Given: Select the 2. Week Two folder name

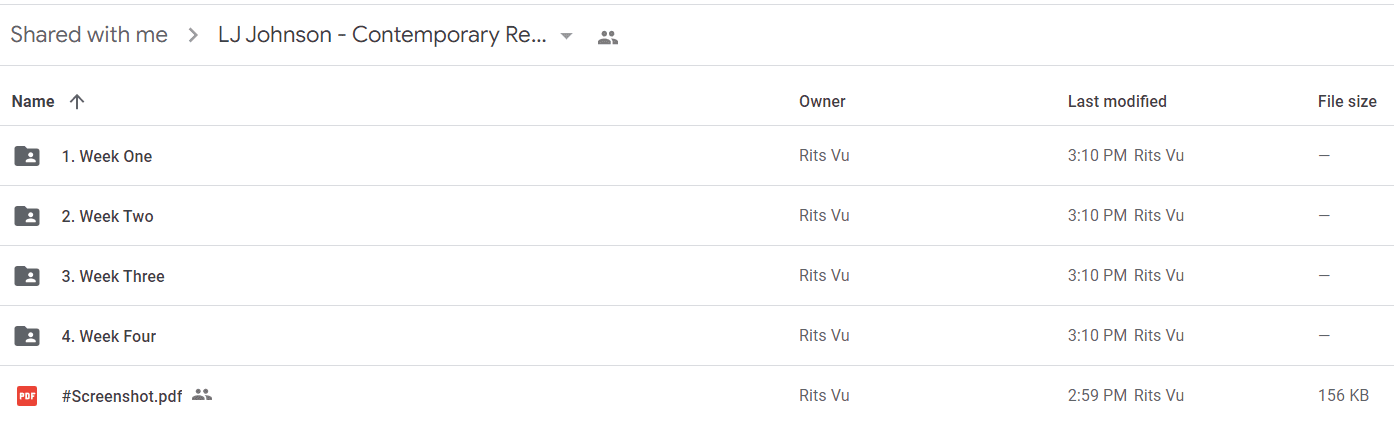Looking at the screenshot, I should (107, 216).
